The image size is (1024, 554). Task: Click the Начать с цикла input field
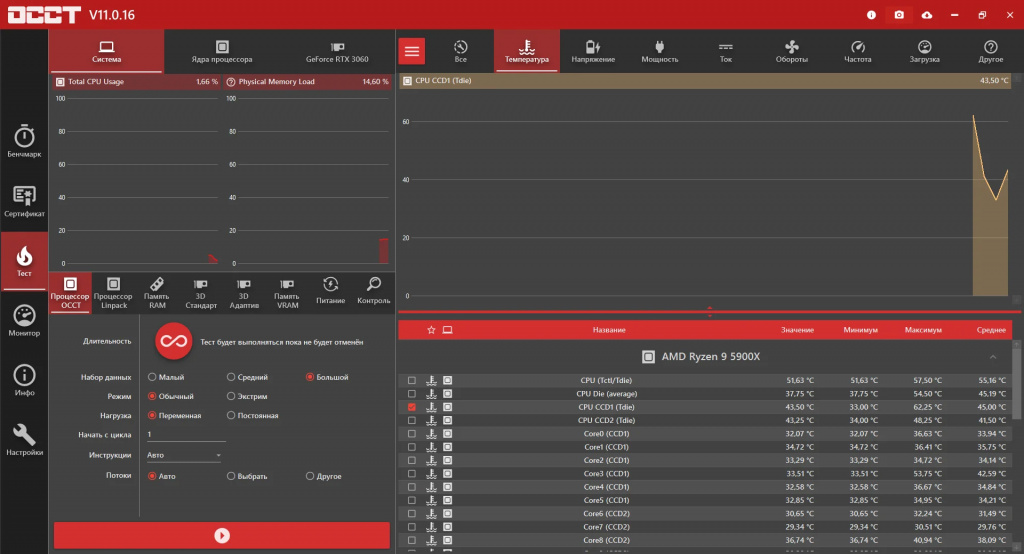[x=185, y=434]
